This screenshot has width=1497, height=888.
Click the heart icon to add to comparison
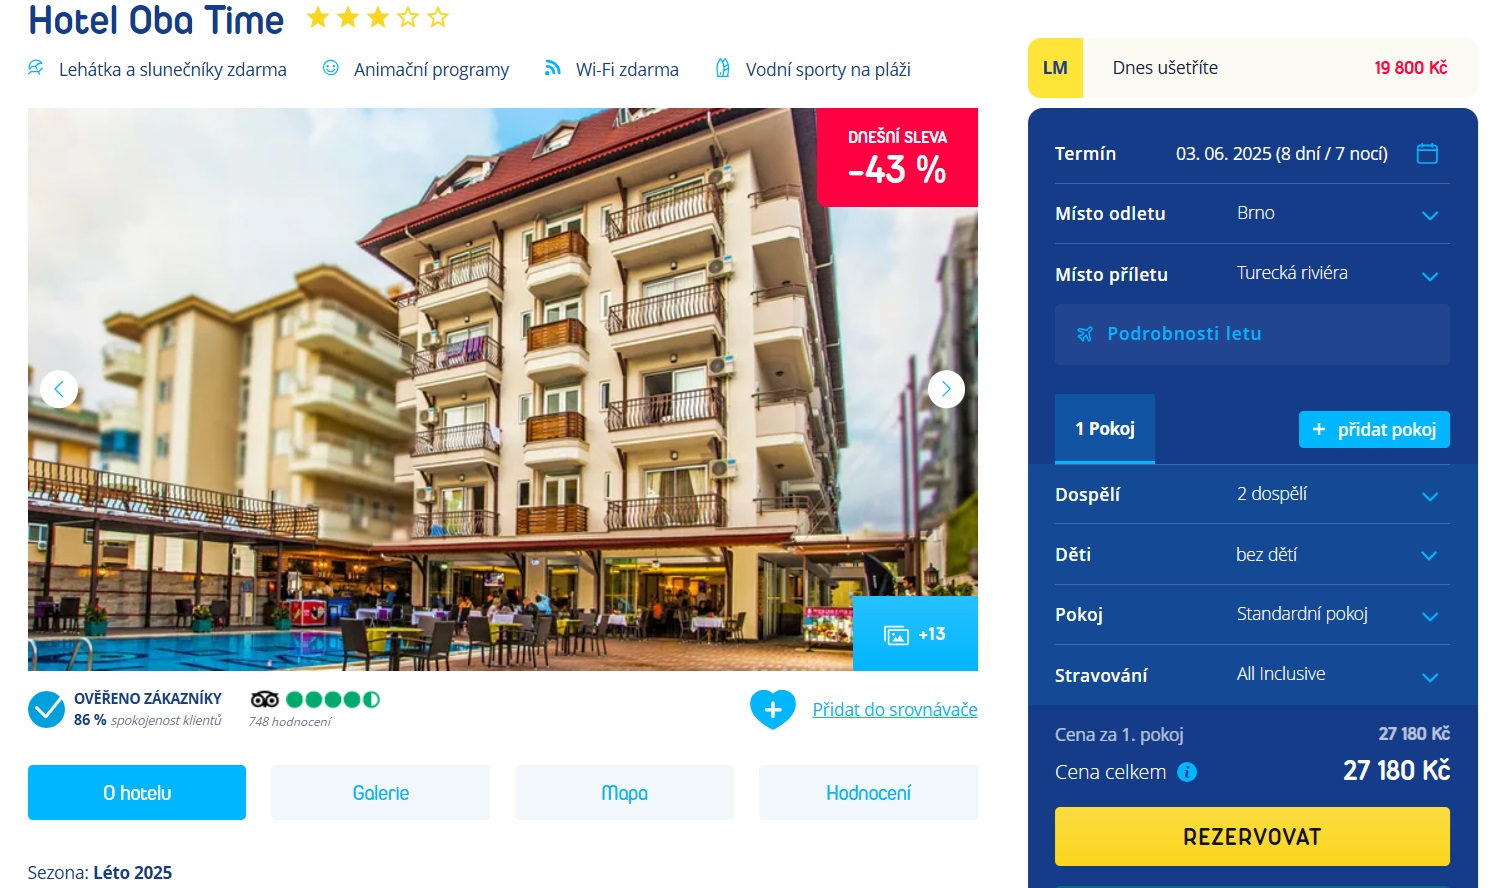click(773, 710)
